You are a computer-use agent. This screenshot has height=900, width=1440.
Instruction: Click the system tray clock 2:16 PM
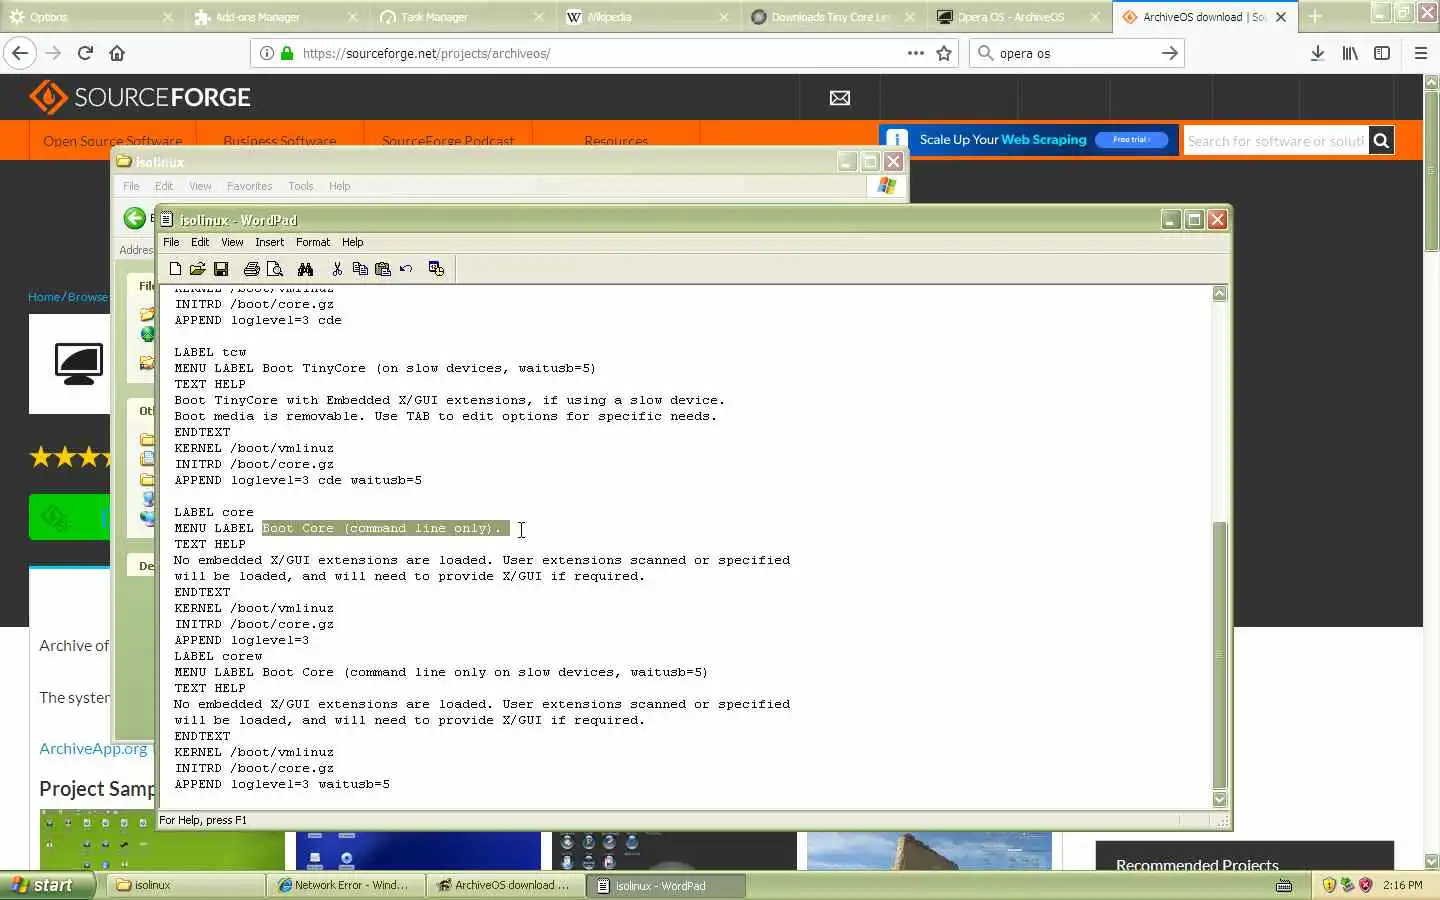1402,885
